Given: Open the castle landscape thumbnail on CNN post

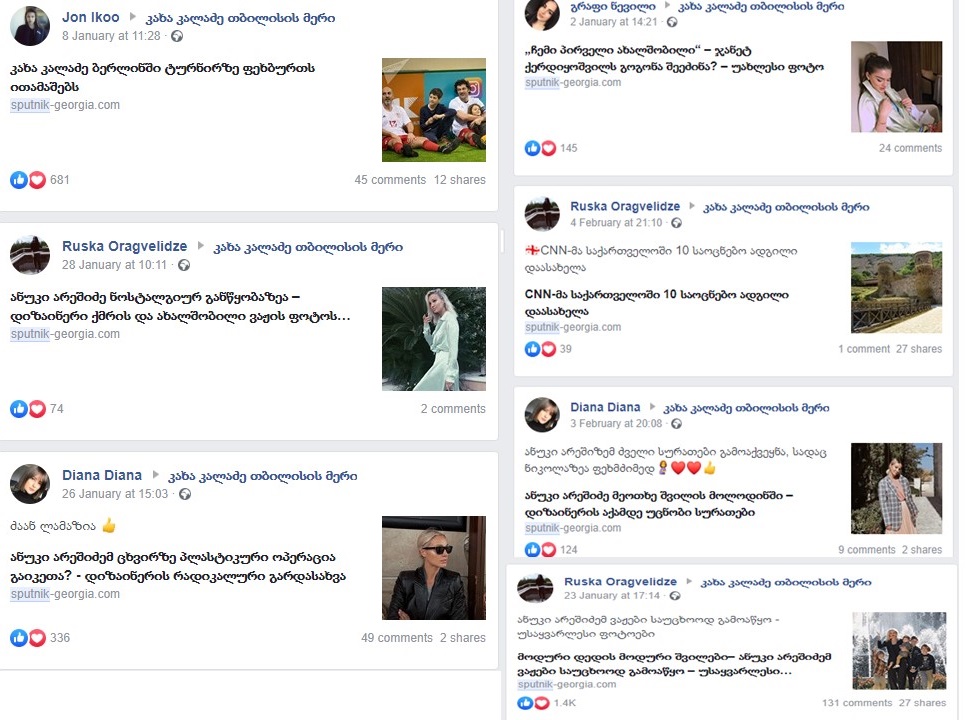Looking at the screenshot, I should pos(896,288).
